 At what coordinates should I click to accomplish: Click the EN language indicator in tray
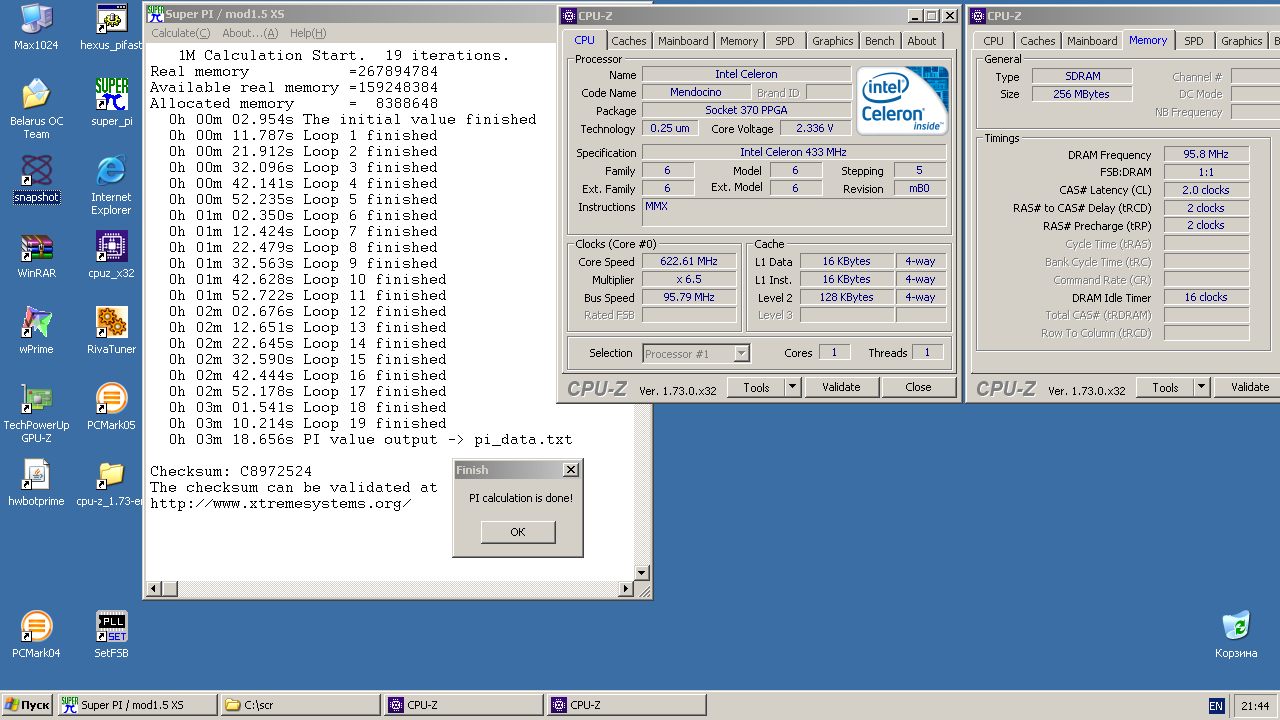1216,705
